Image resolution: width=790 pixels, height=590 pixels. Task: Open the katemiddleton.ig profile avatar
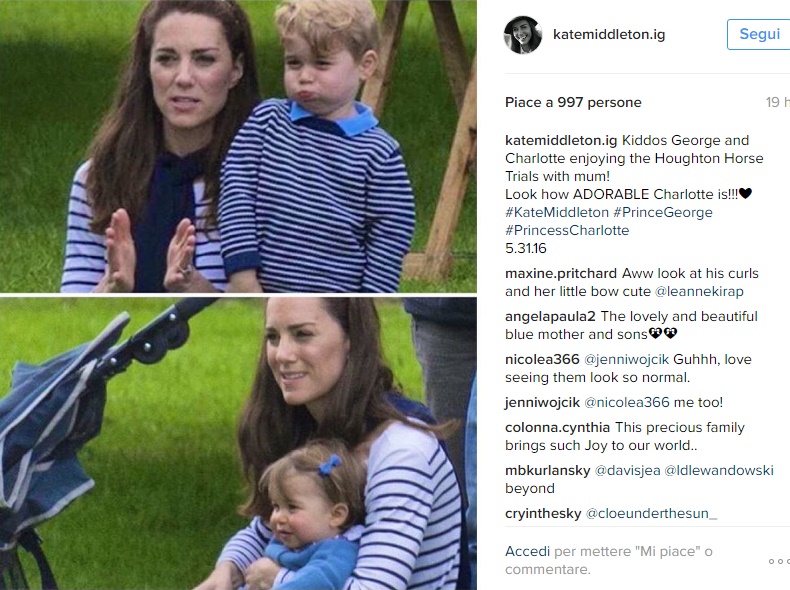point(523,35)
